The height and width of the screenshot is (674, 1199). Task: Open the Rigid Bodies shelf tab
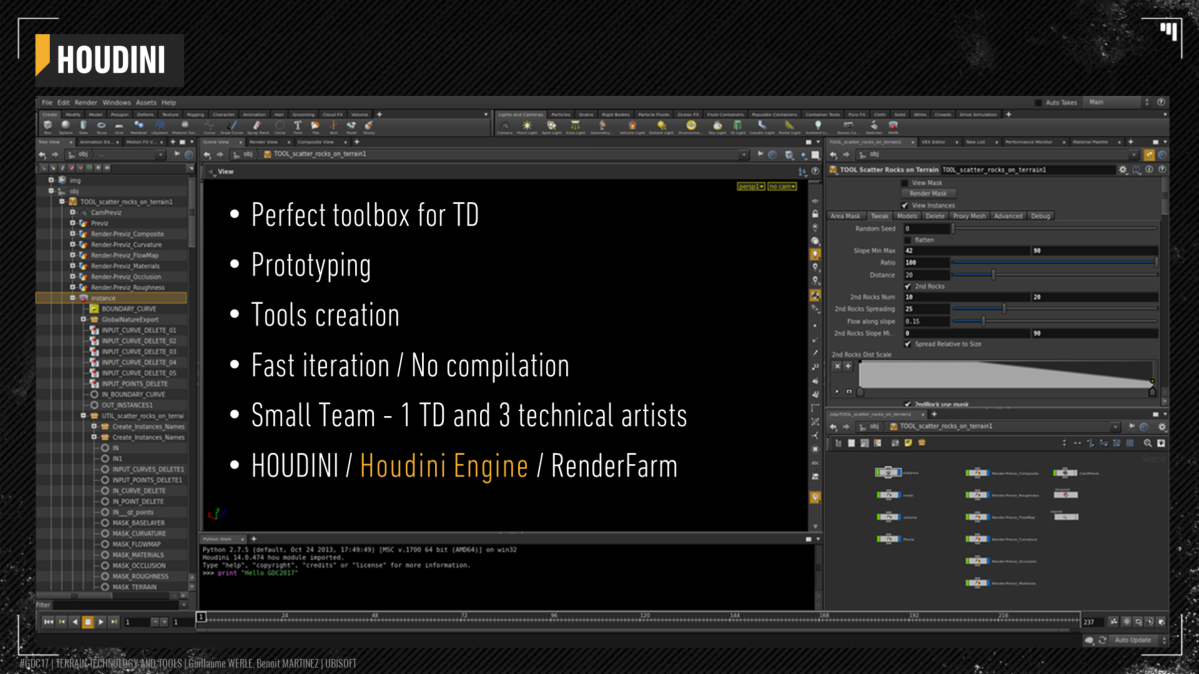(615, 115)
